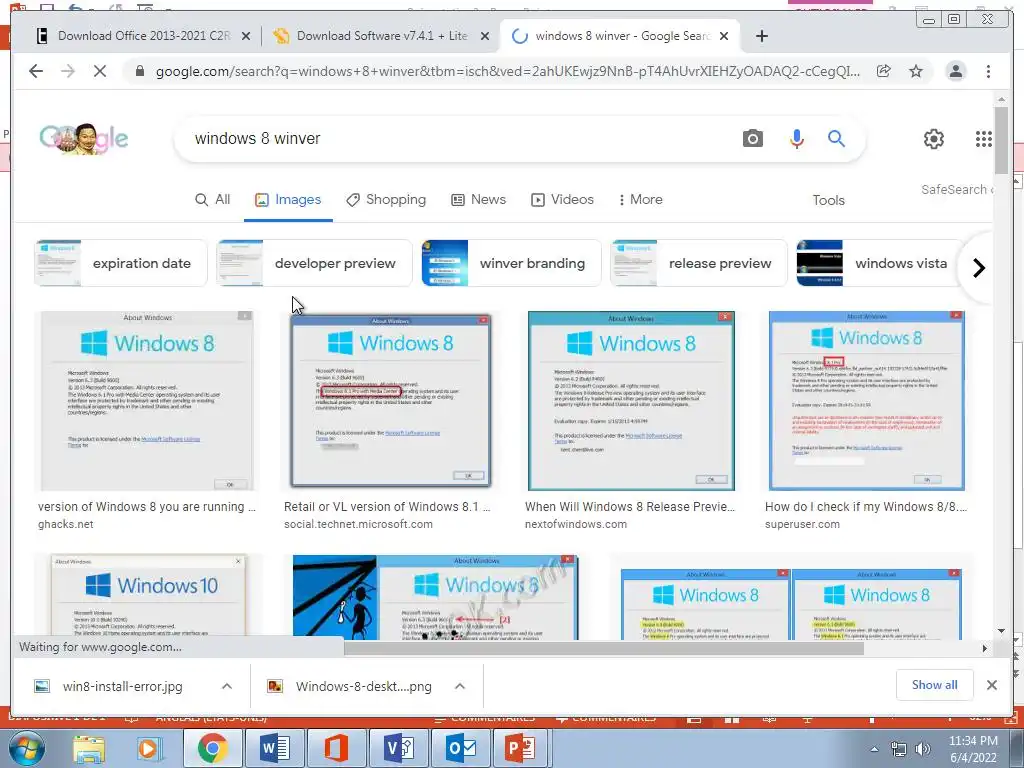Open the Windows 10 About dialog thumbnail
Viewport: 1024px width, 768px height.
pos(149,596)
